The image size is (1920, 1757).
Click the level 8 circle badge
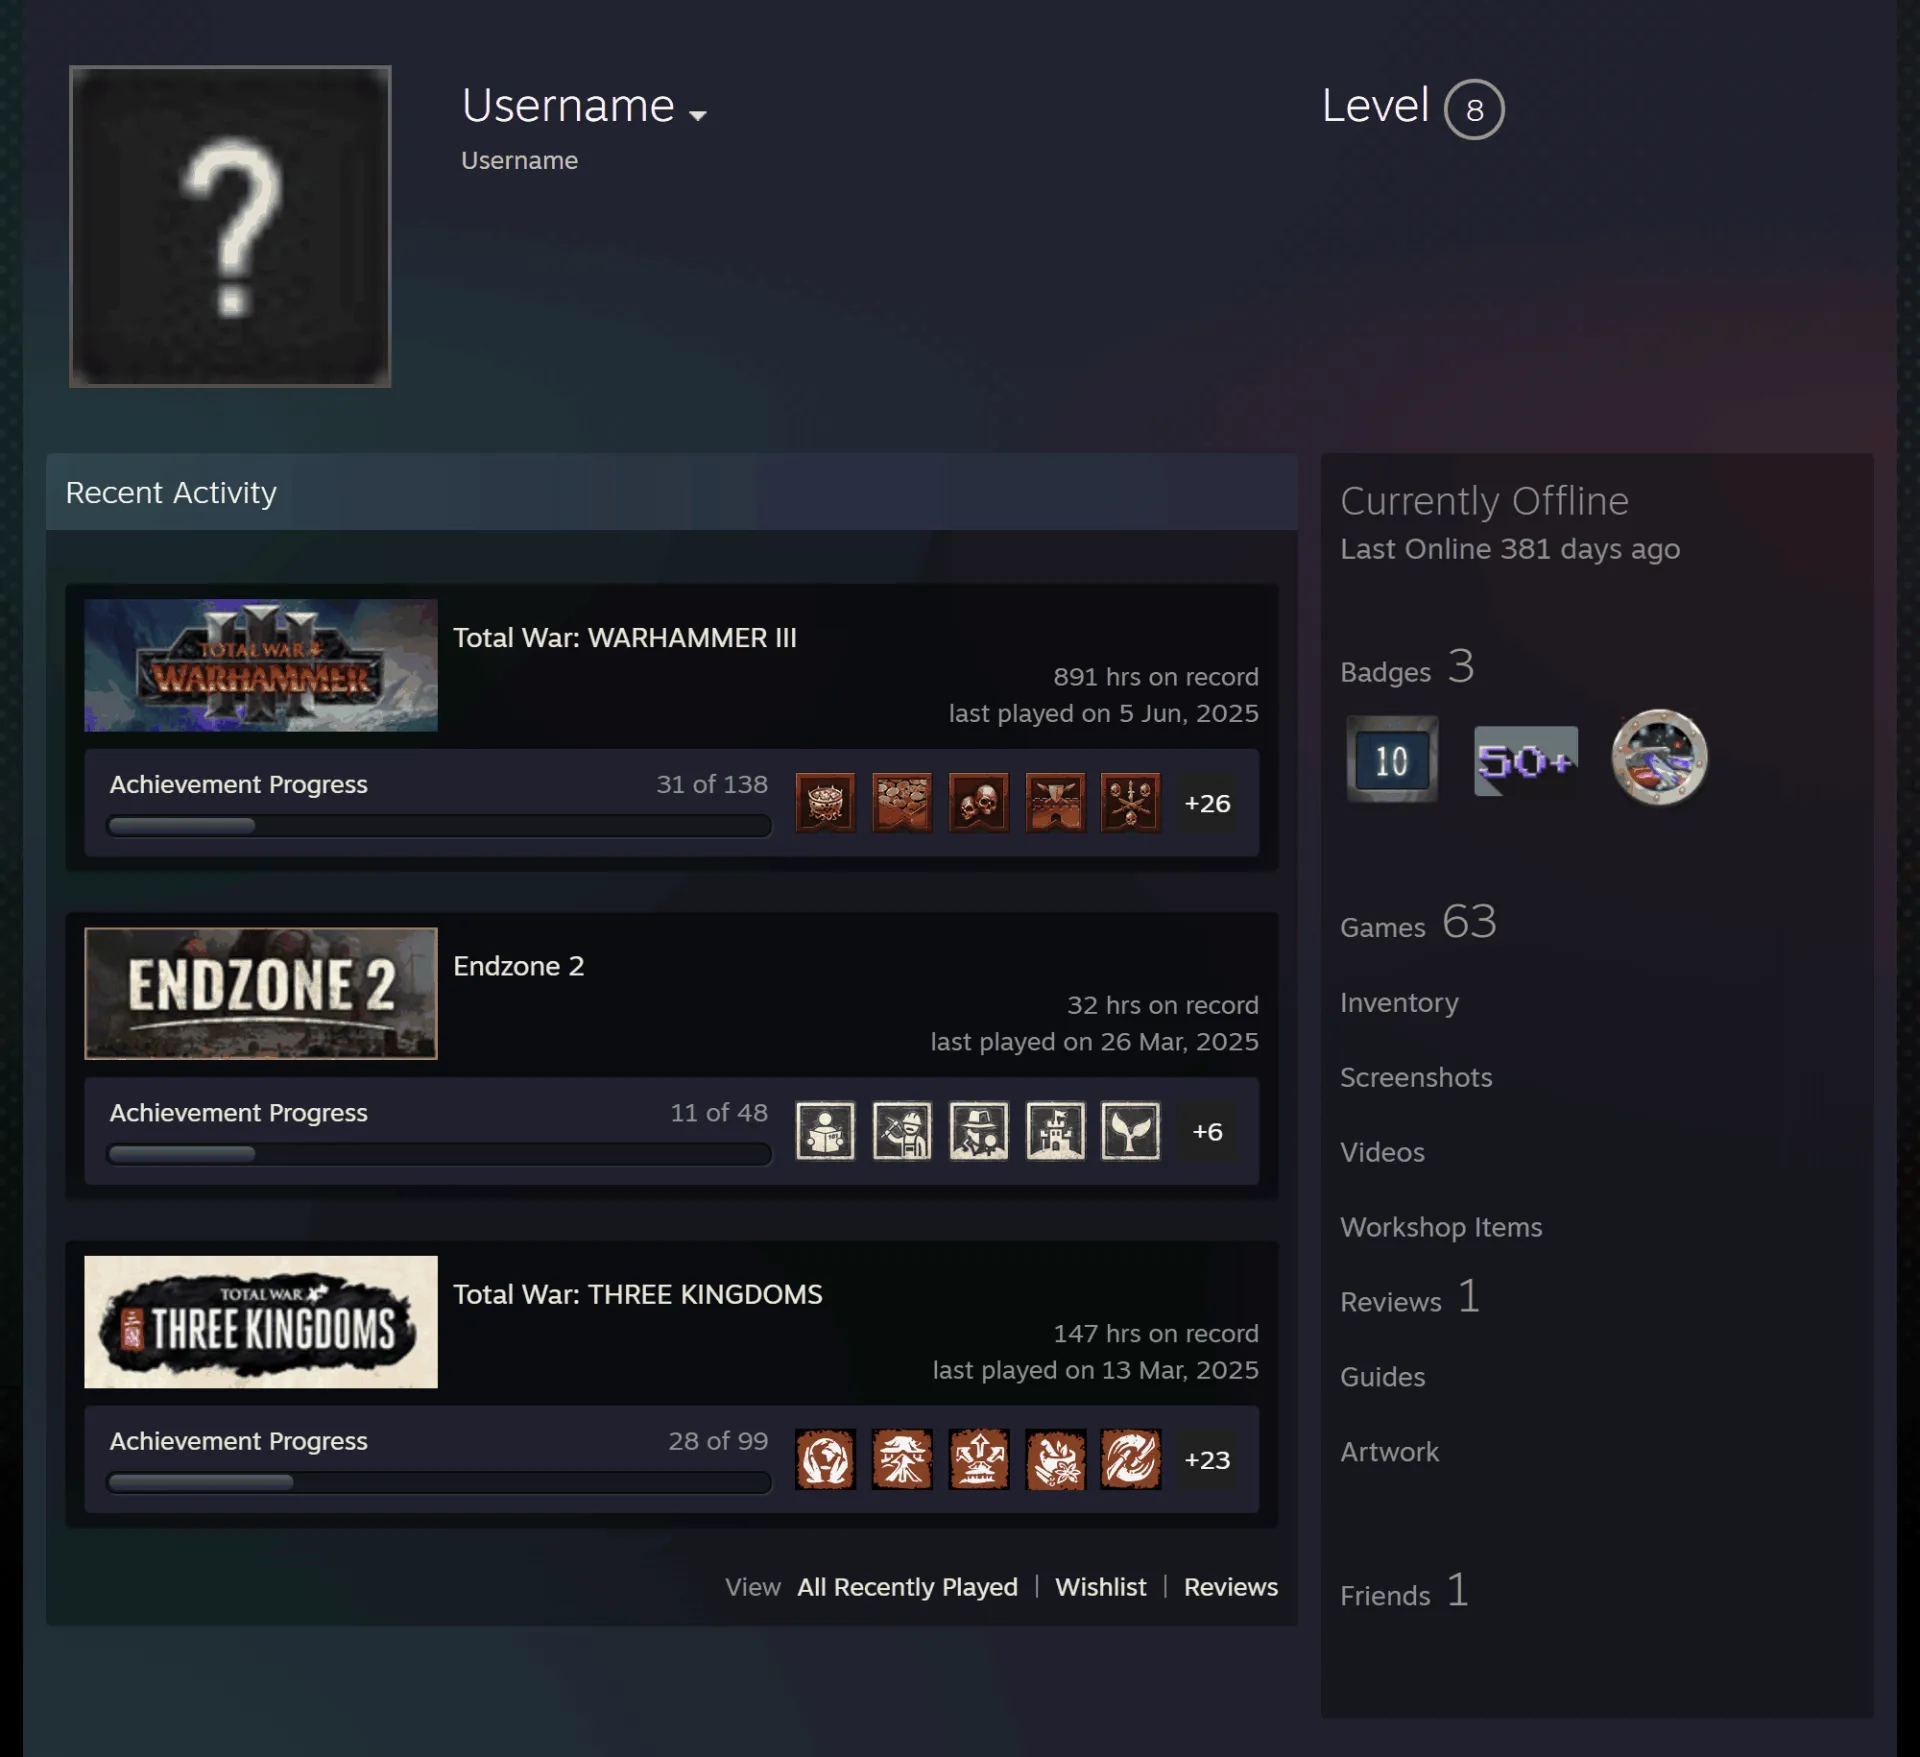(1473, 109)
